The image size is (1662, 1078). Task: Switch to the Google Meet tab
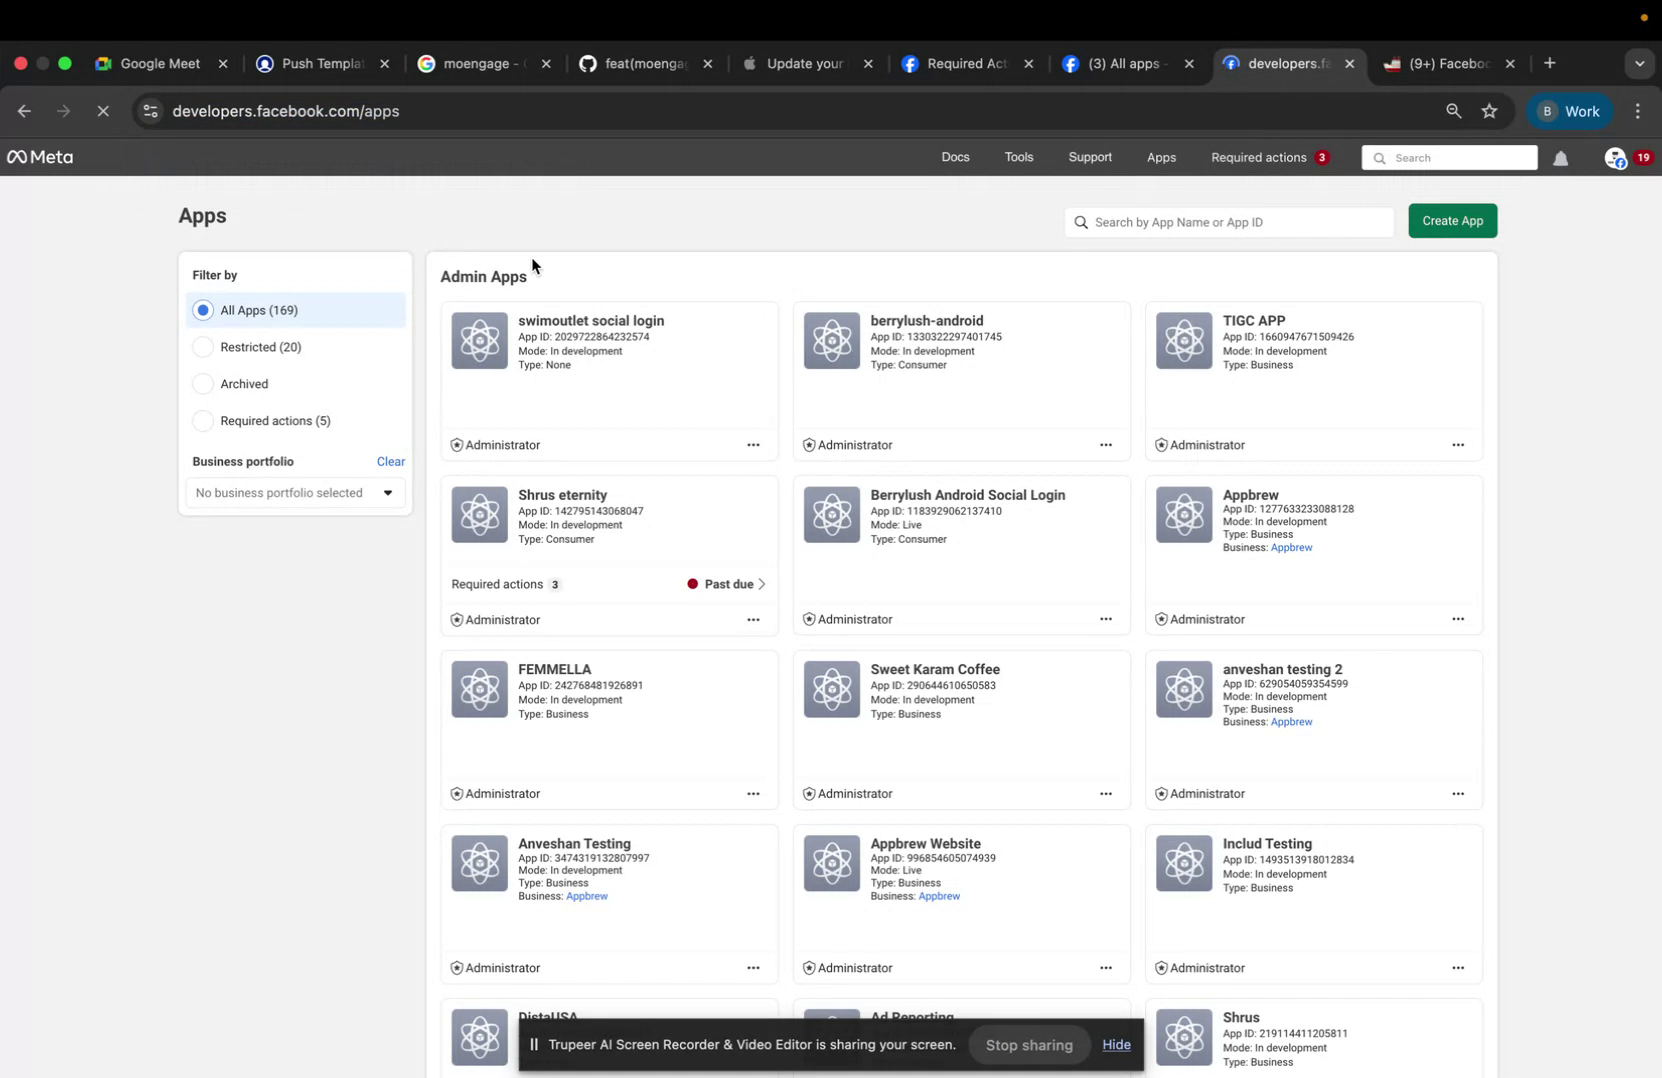tap(160, 63)
